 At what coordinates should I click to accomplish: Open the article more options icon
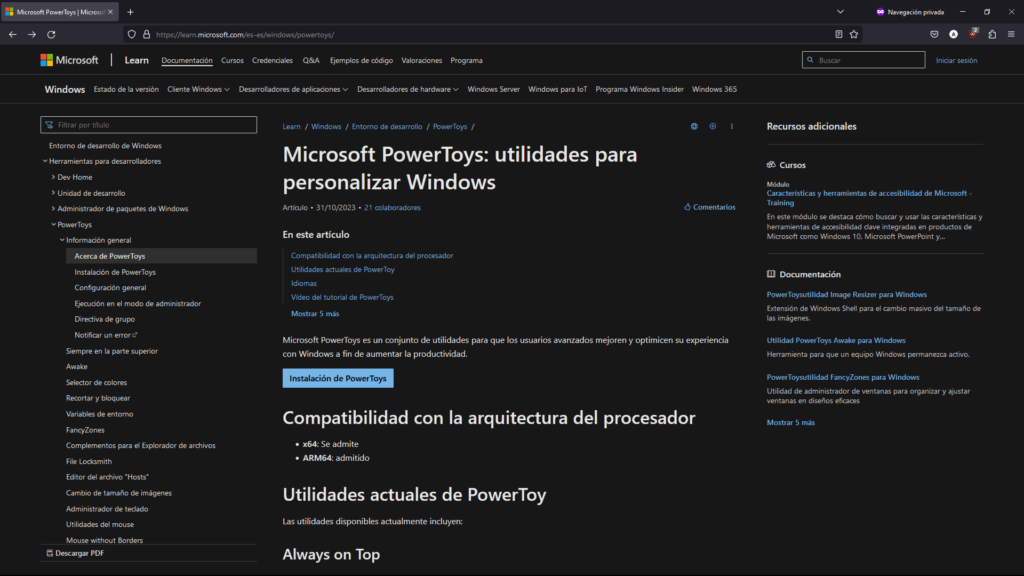pos(731,127)
